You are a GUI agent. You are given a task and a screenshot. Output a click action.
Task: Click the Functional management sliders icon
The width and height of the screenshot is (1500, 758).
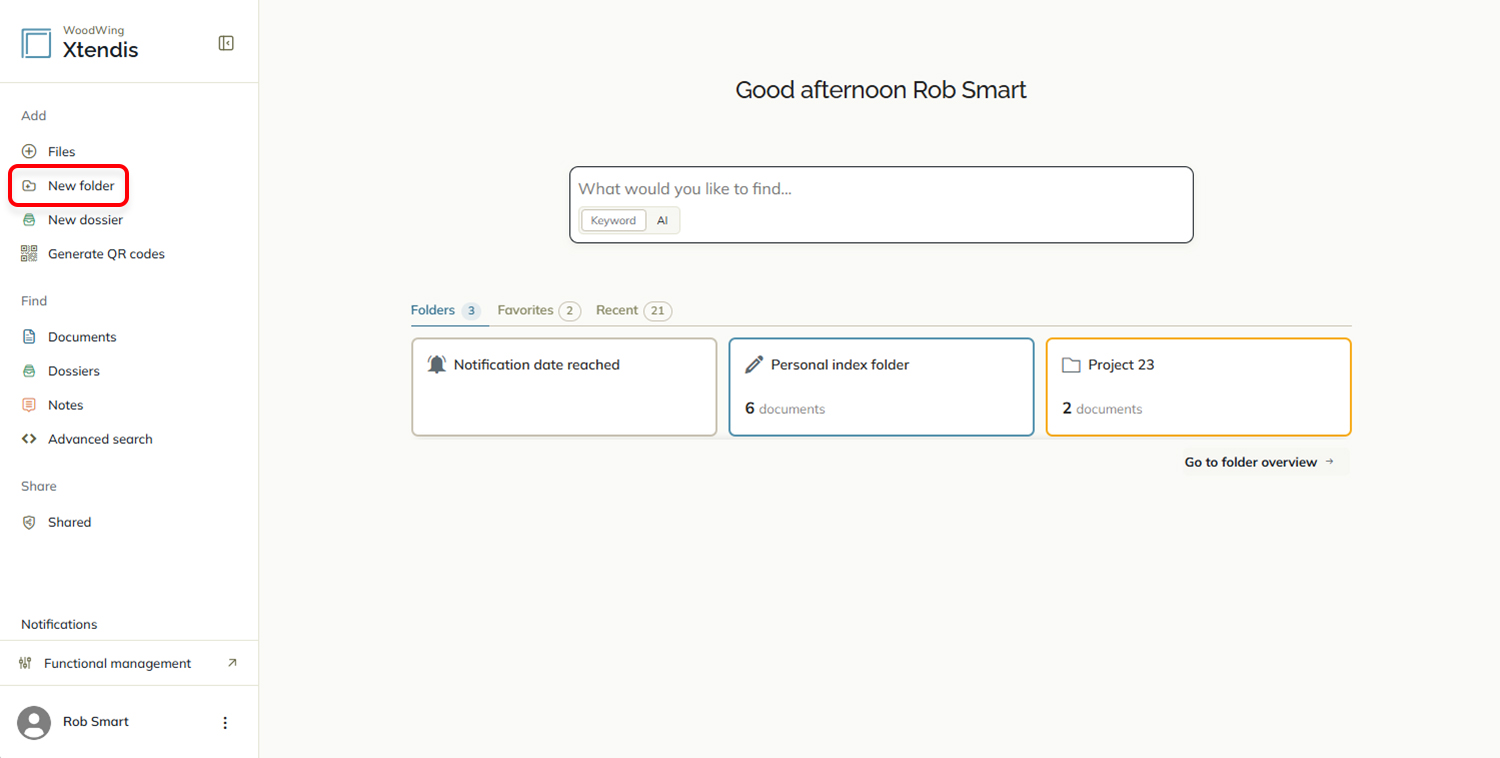click(x=26, y=663)
